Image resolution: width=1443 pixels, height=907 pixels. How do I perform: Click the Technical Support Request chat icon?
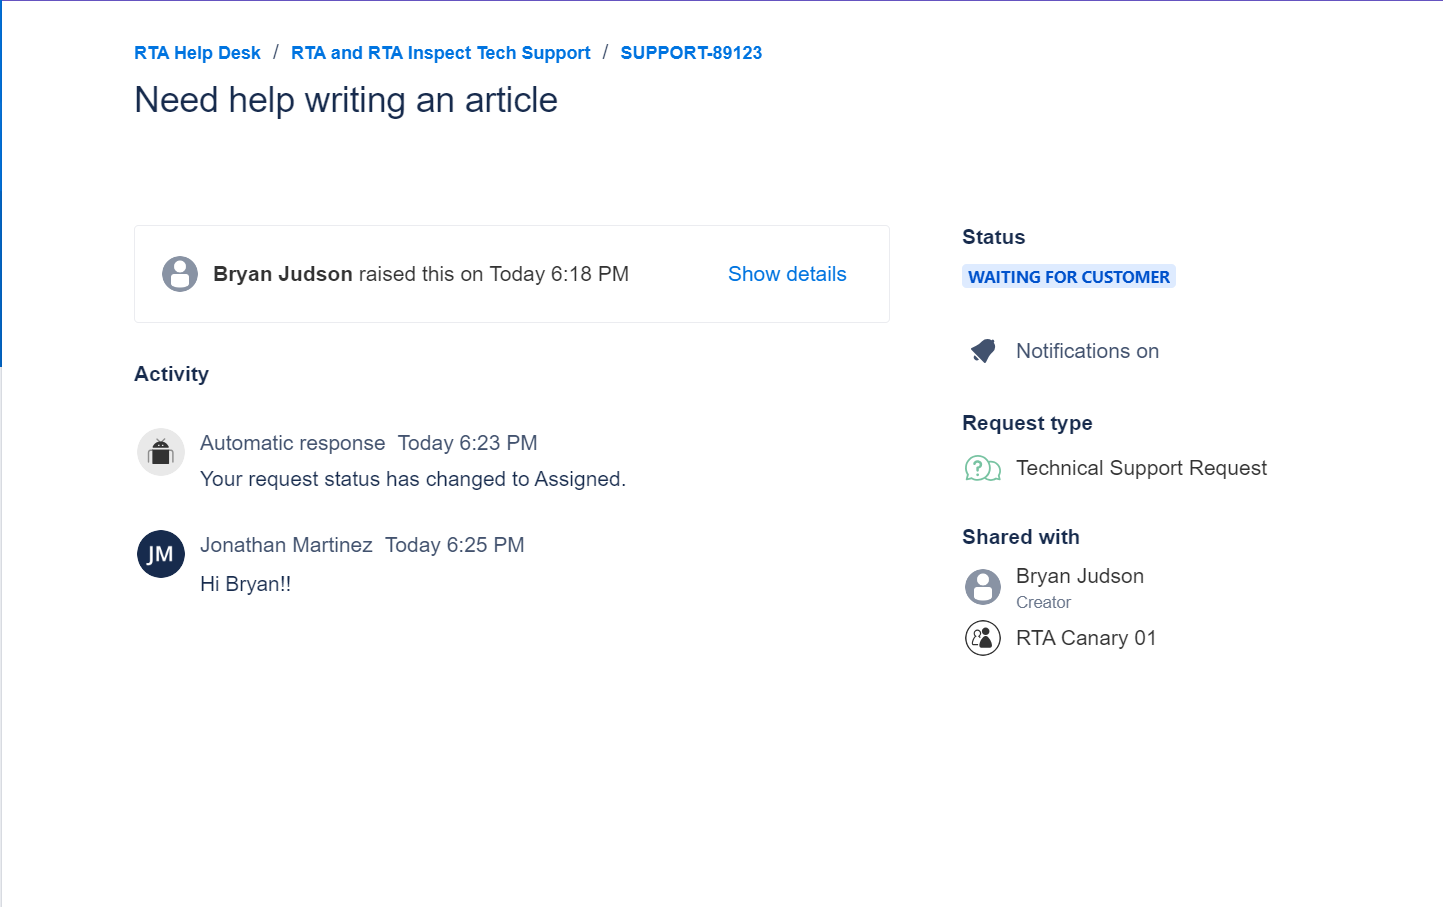982,468
